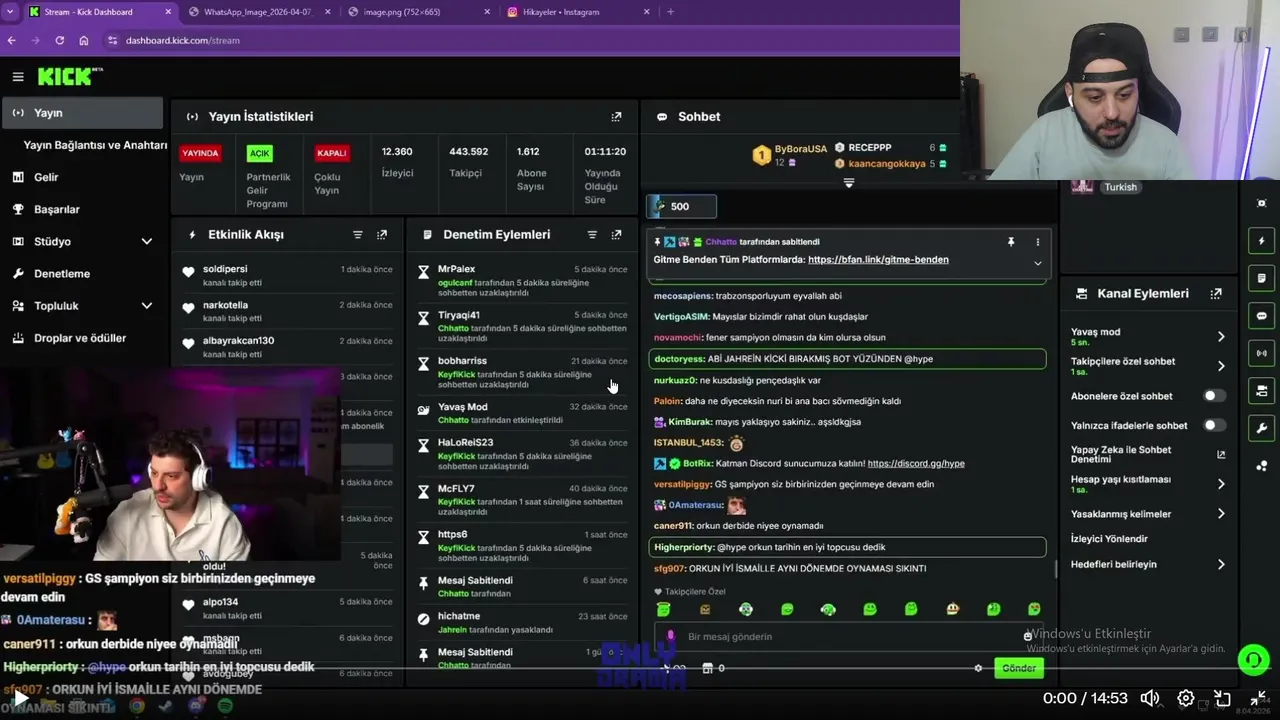Click the chat panel scrollbar

(1056, 569)
